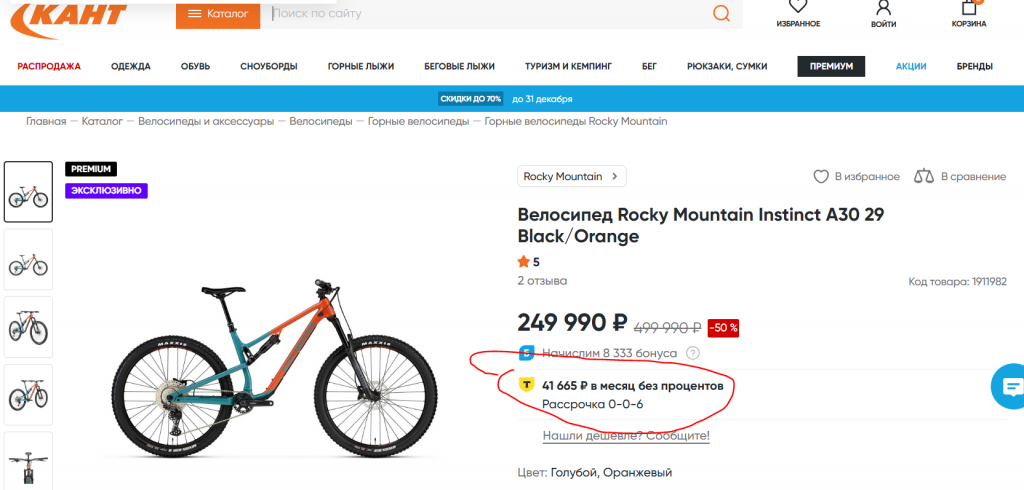Open the 2 отзыва reviews link
Screen dimensions: 1024x490
542,280
